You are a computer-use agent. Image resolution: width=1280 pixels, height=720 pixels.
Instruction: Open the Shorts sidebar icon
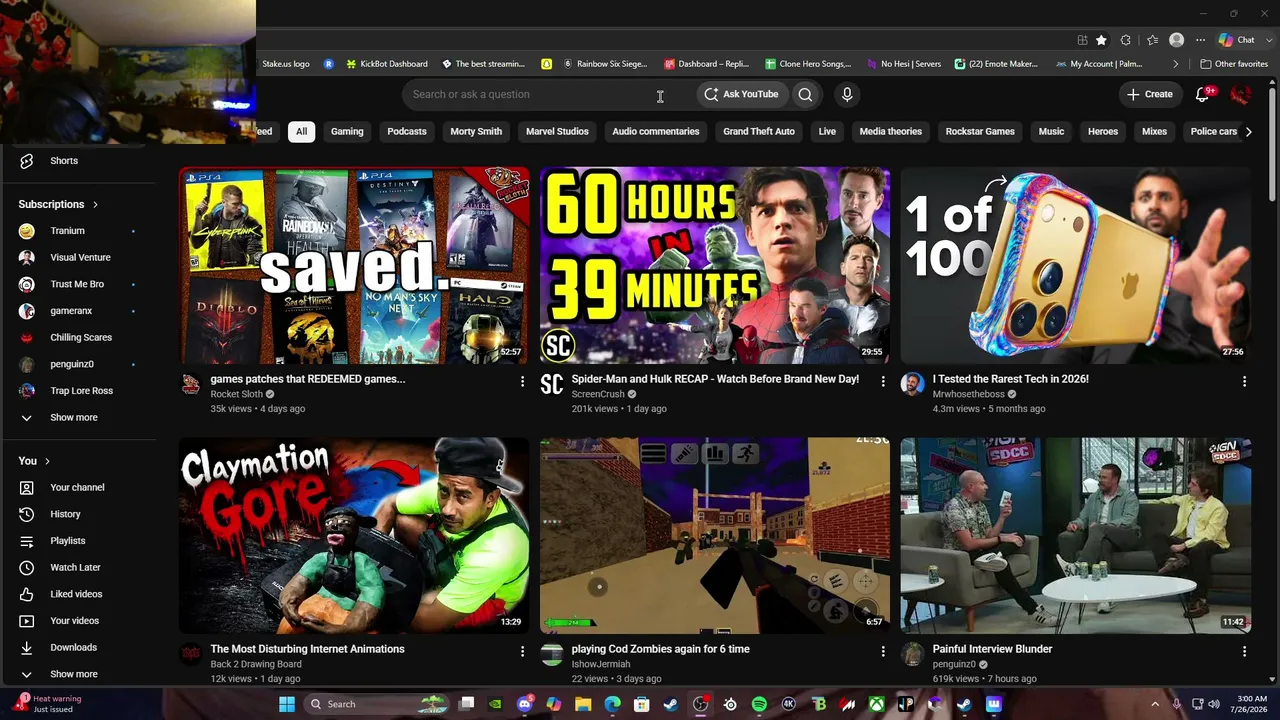pos(27,161)
